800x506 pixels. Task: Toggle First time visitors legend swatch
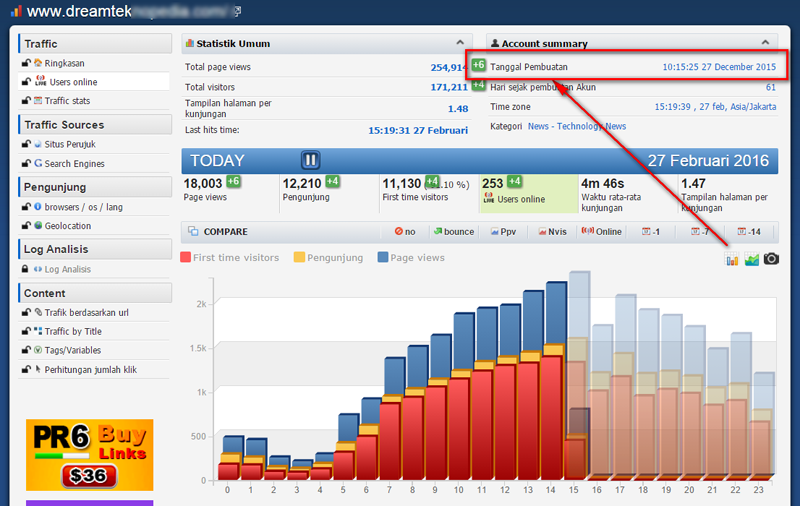(186, 258)
